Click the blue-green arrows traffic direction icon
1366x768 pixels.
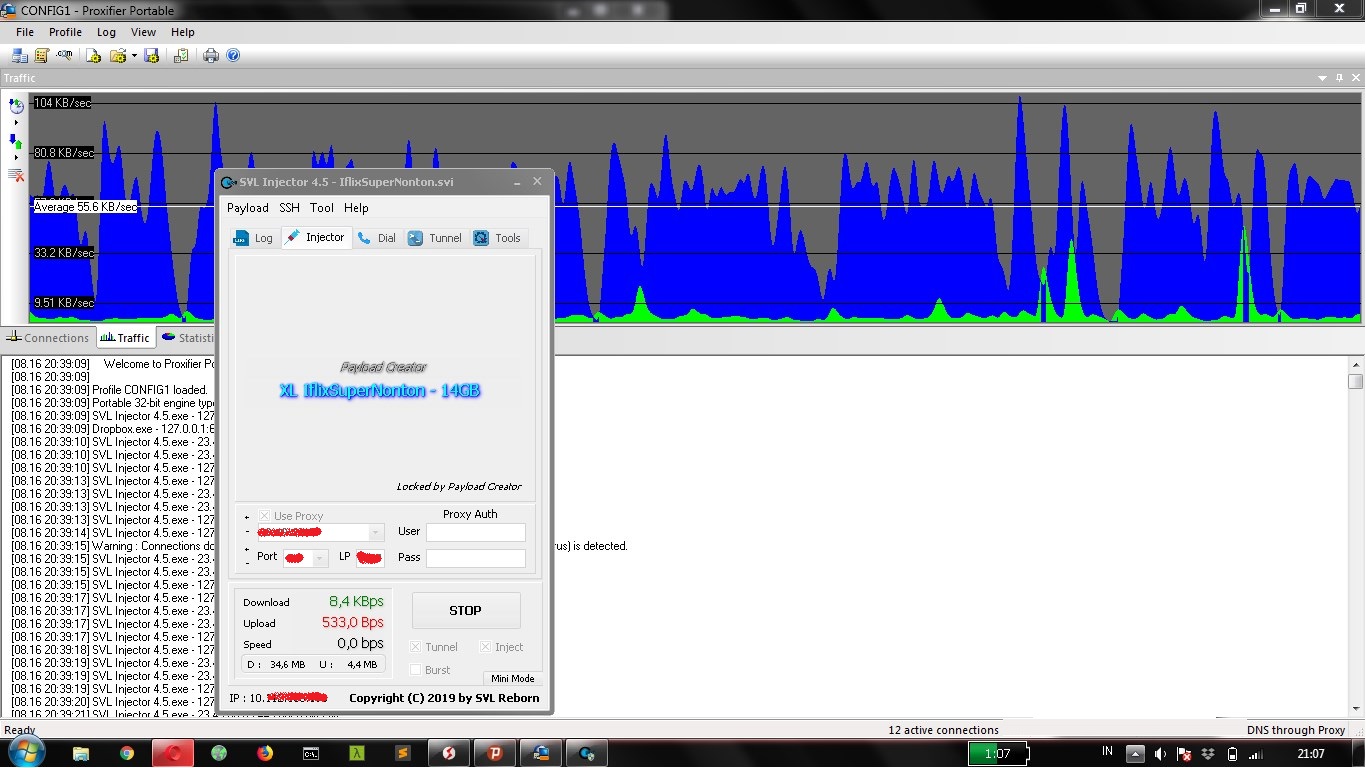16,141
